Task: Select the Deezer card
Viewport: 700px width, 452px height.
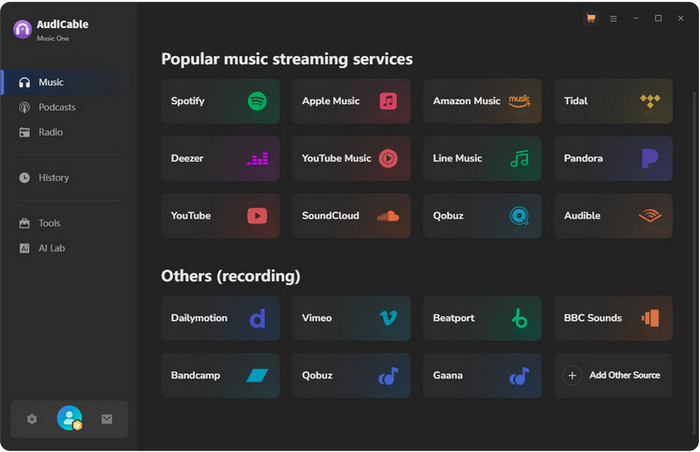Action: point(221,159)
